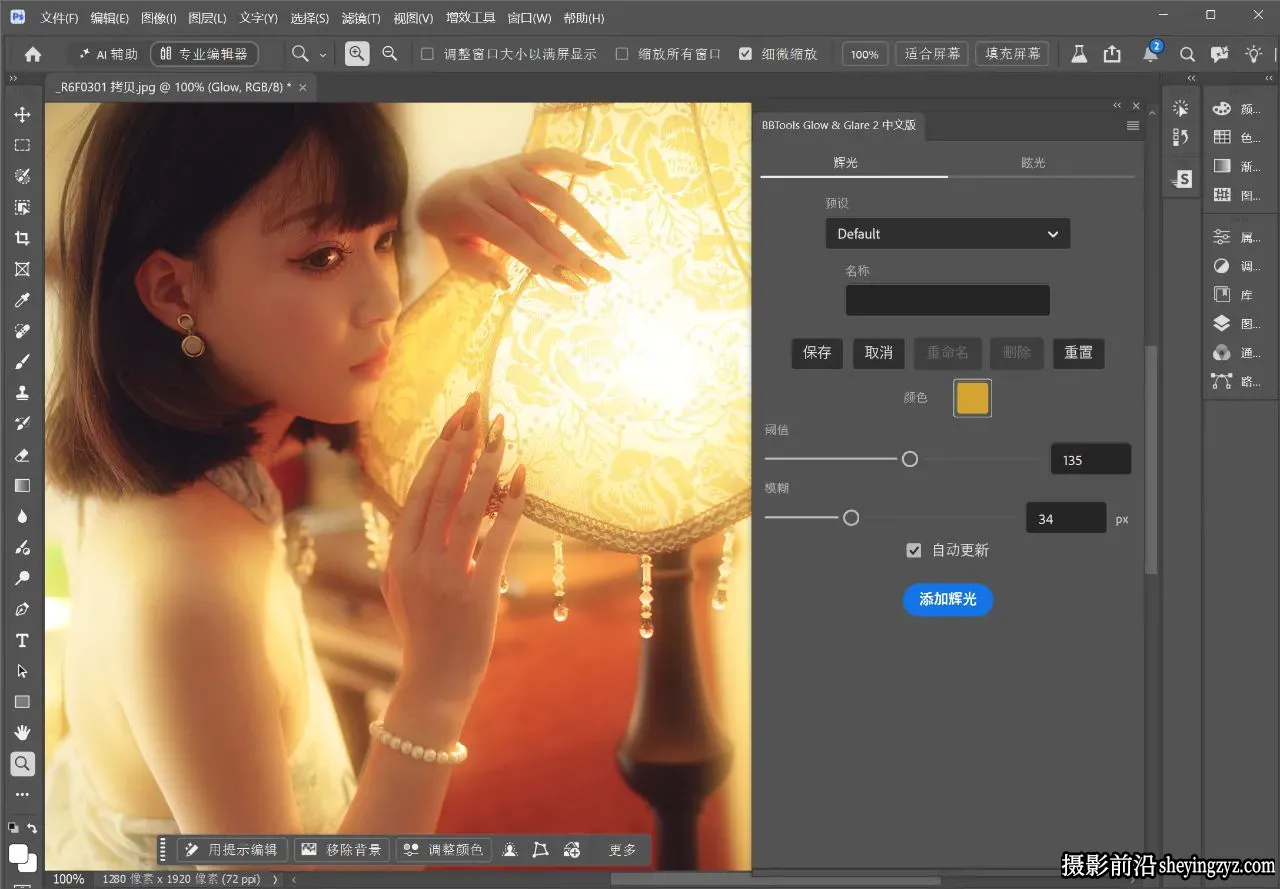Uncheck the 细微缩放 checkbox
Screen dimensions: 1280x889
click(x=745, y=54)
